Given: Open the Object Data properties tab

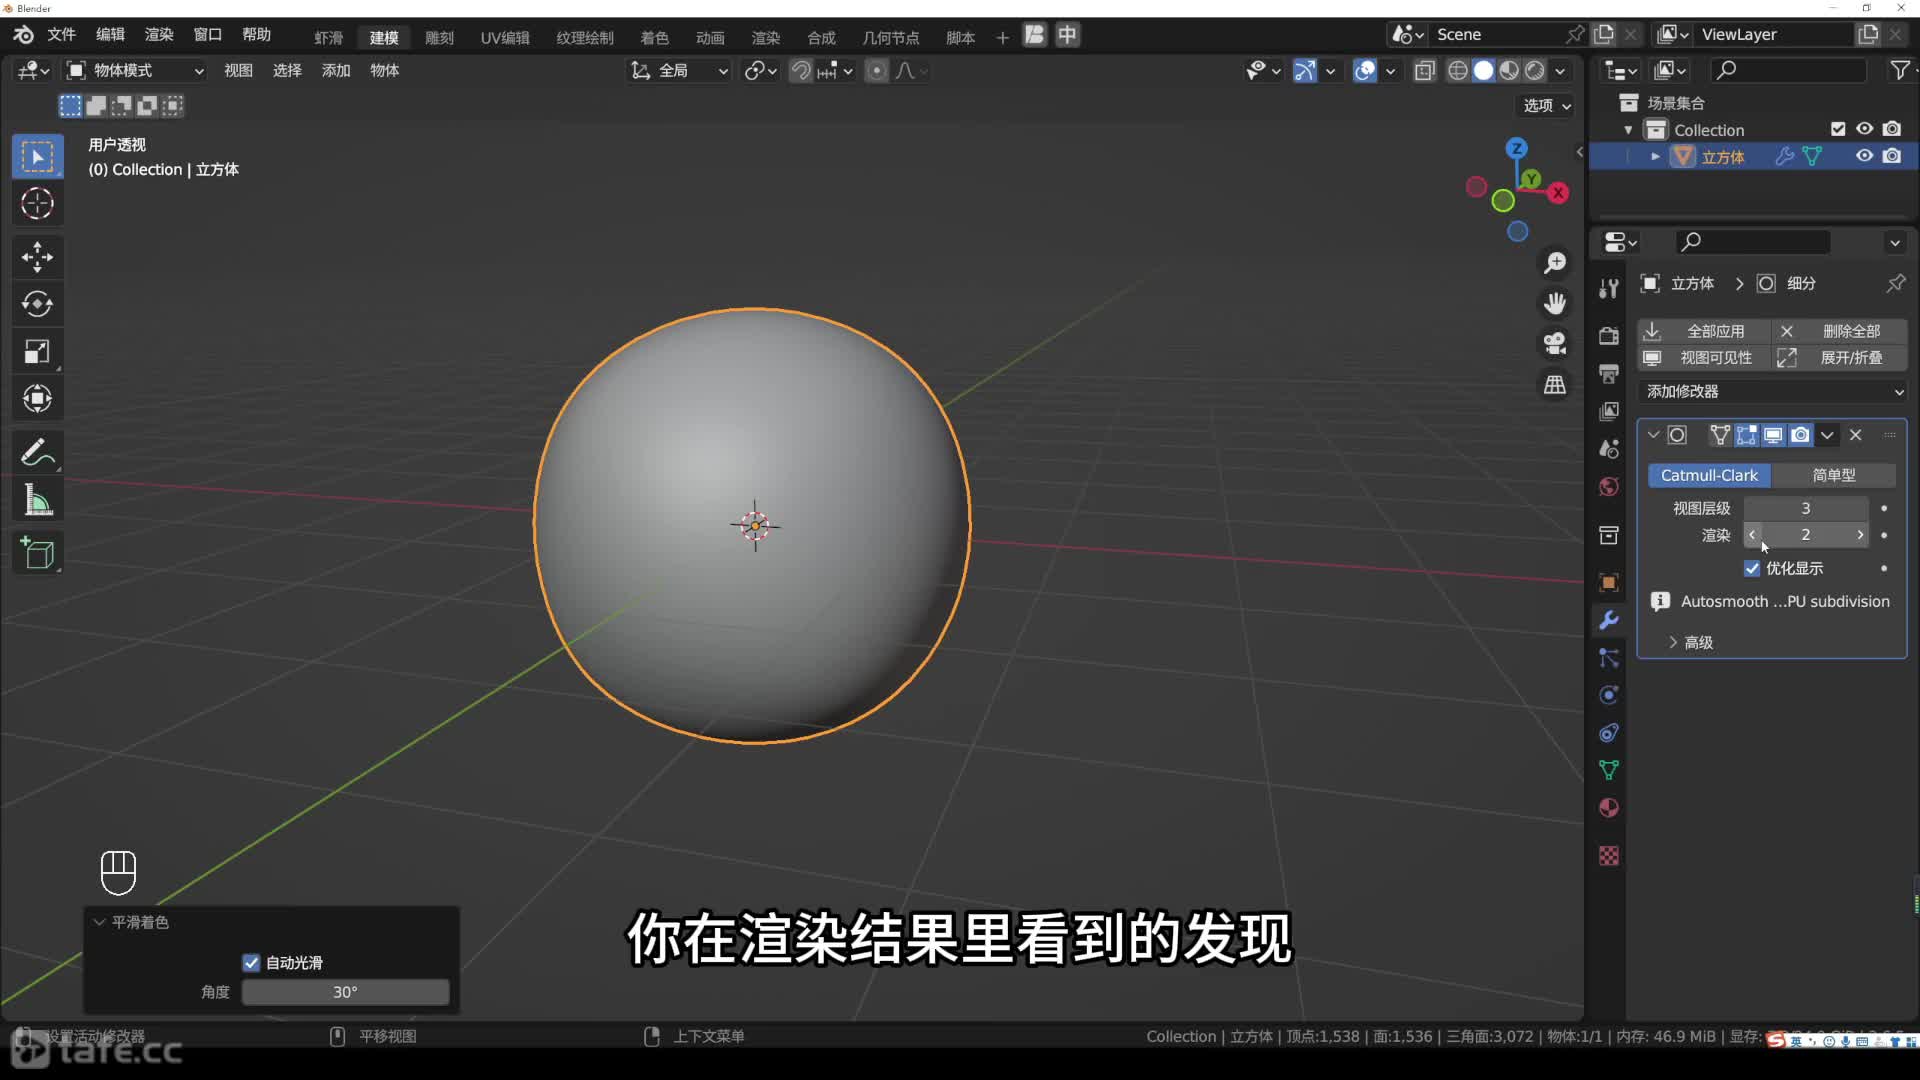Looking at the screenshot, I should click(x=1609, y=770).
